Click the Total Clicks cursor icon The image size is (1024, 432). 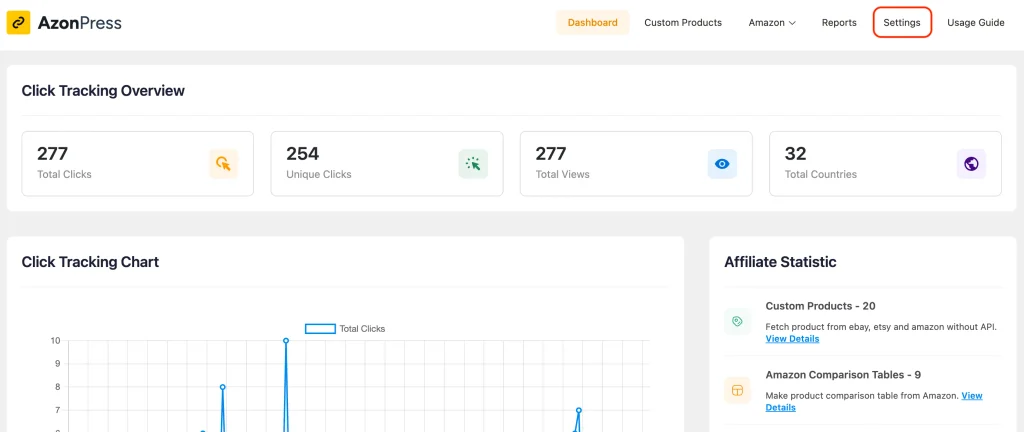(x=223, y=164)
